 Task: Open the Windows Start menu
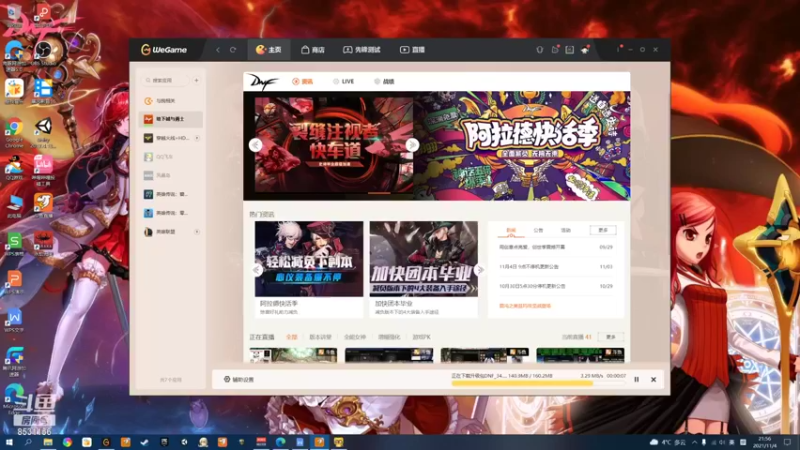coord(9,442)
